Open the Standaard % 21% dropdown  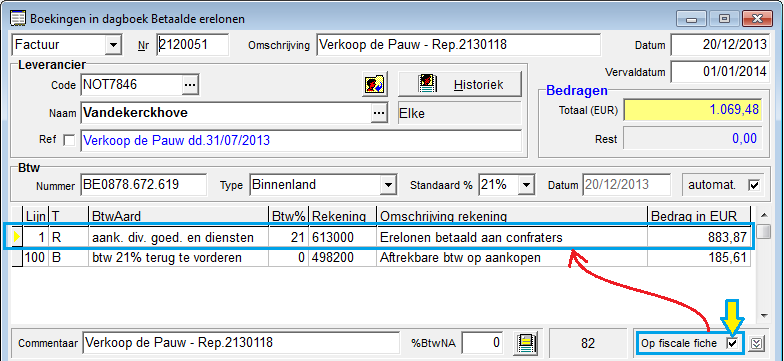pos(526,185)
